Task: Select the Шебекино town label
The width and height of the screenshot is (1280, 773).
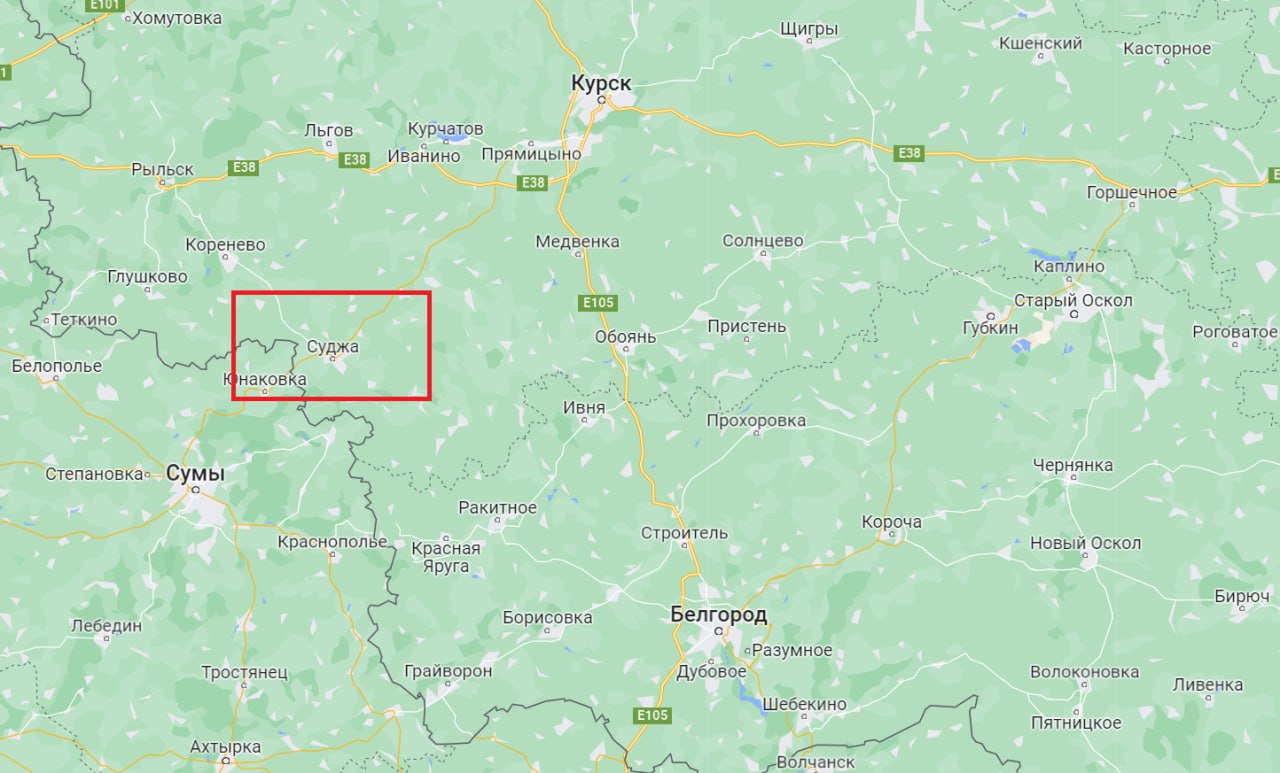Action: click(804, 704)
